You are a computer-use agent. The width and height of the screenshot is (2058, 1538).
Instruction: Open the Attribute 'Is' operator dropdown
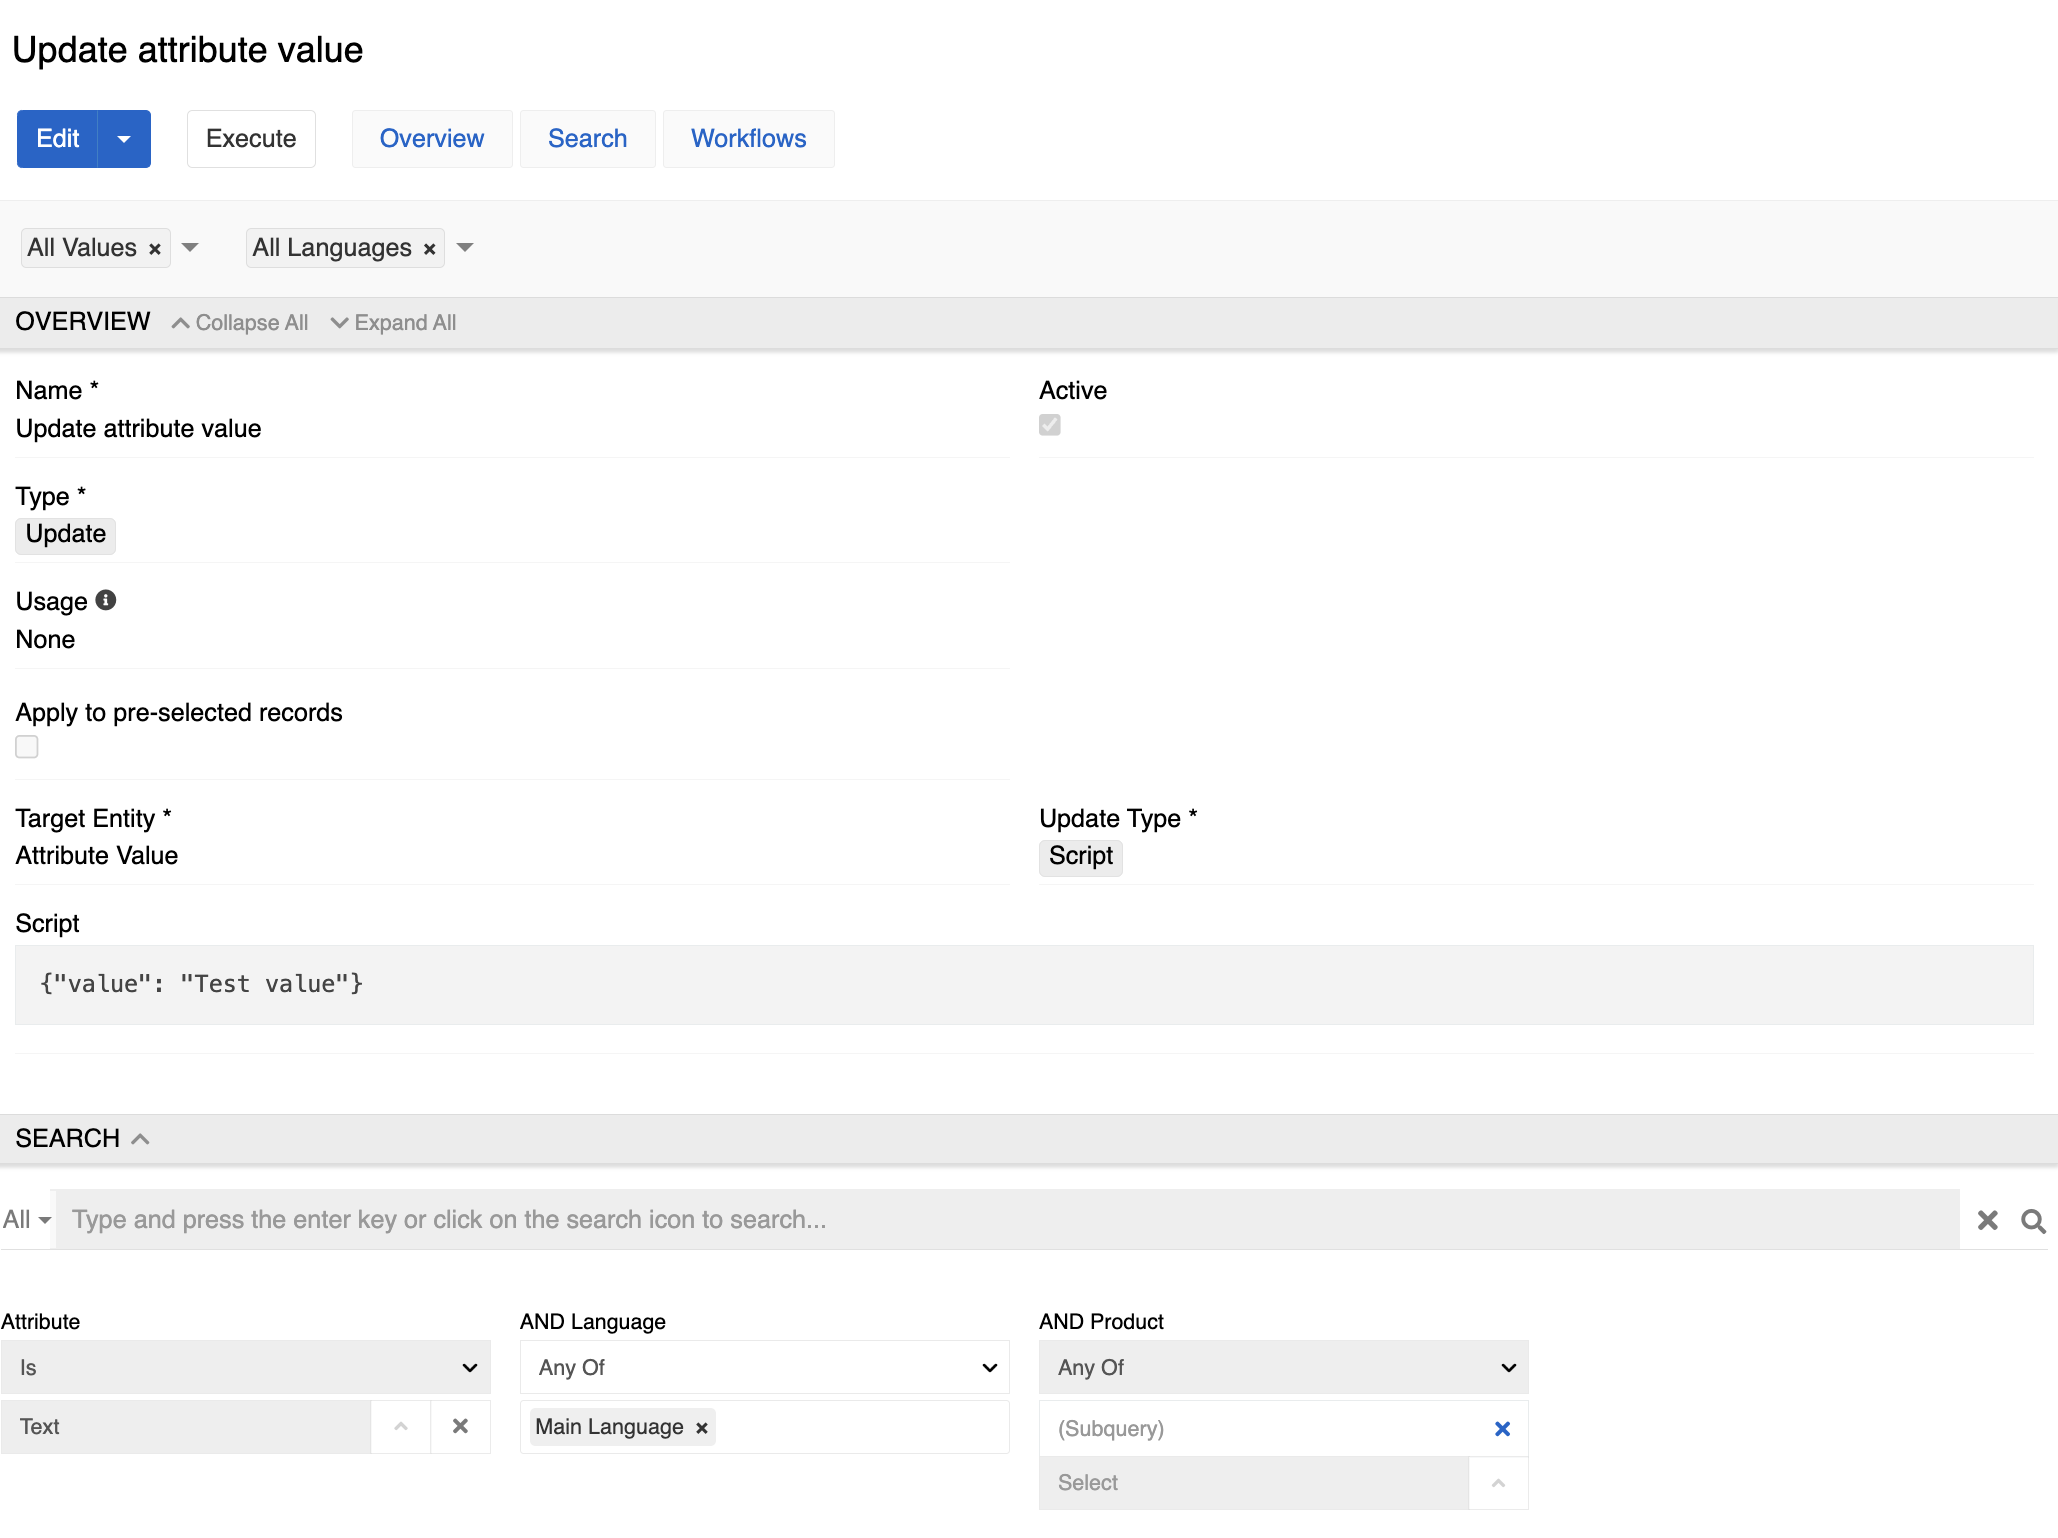[x=245, y=1367]
